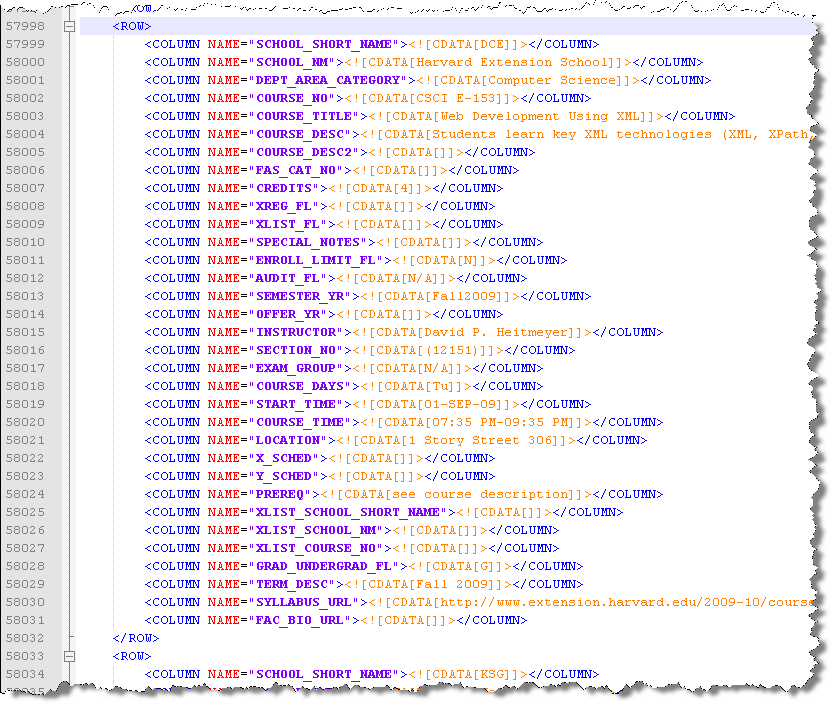Select line number 58000 in the margin
The height and width of the screenshot is (703, 830).
pos(25,62)
